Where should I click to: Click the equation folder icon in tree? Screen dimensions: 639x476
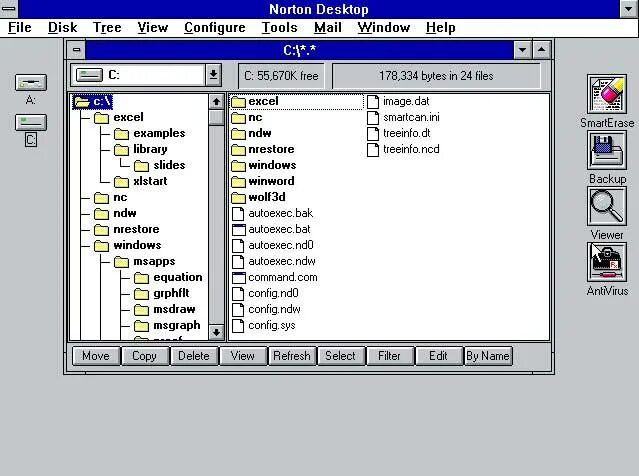141,278
